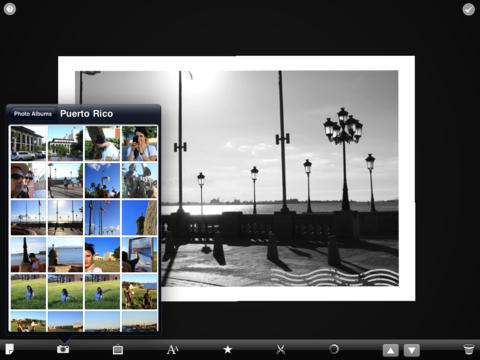The image size is (480, 360).
Task: Select the selfie with sunglasses photo
Action: point(28,180)
